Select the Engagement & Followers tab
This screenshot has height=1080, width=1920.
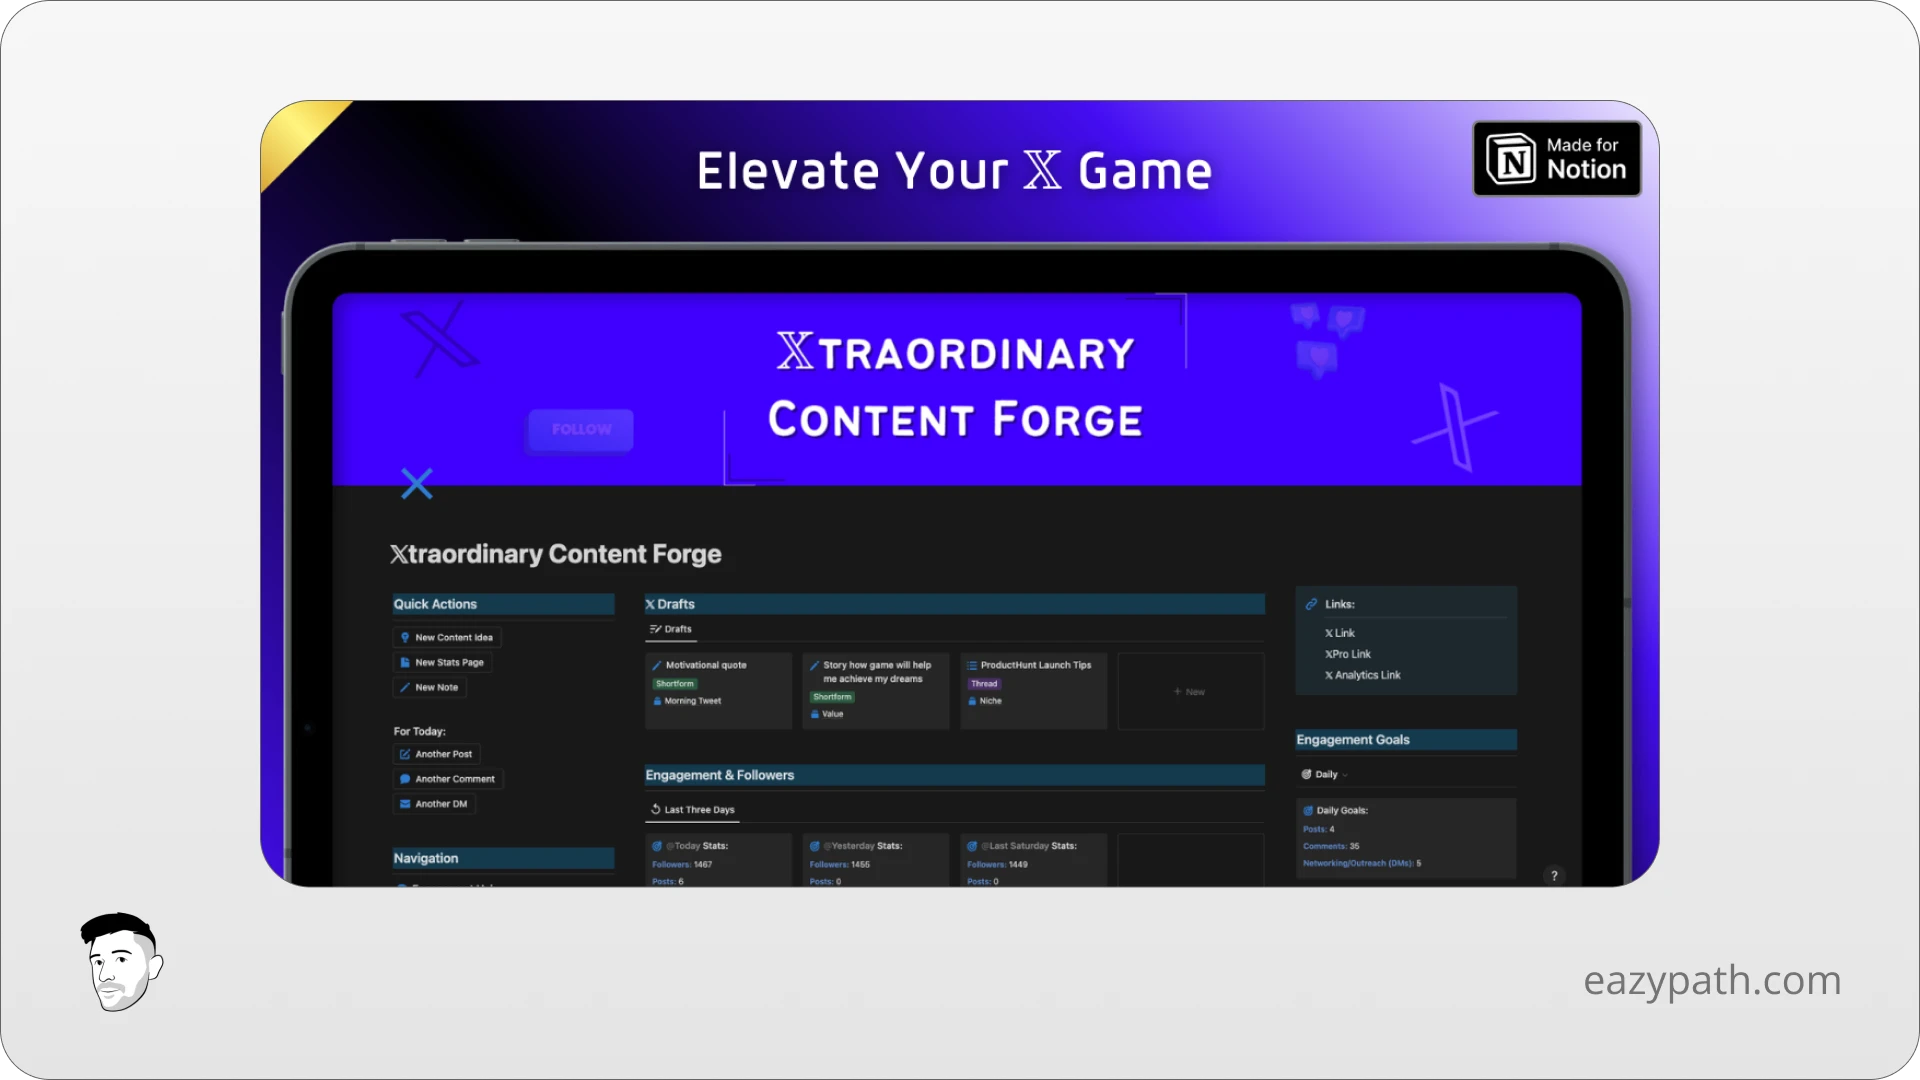coord(720,774)
